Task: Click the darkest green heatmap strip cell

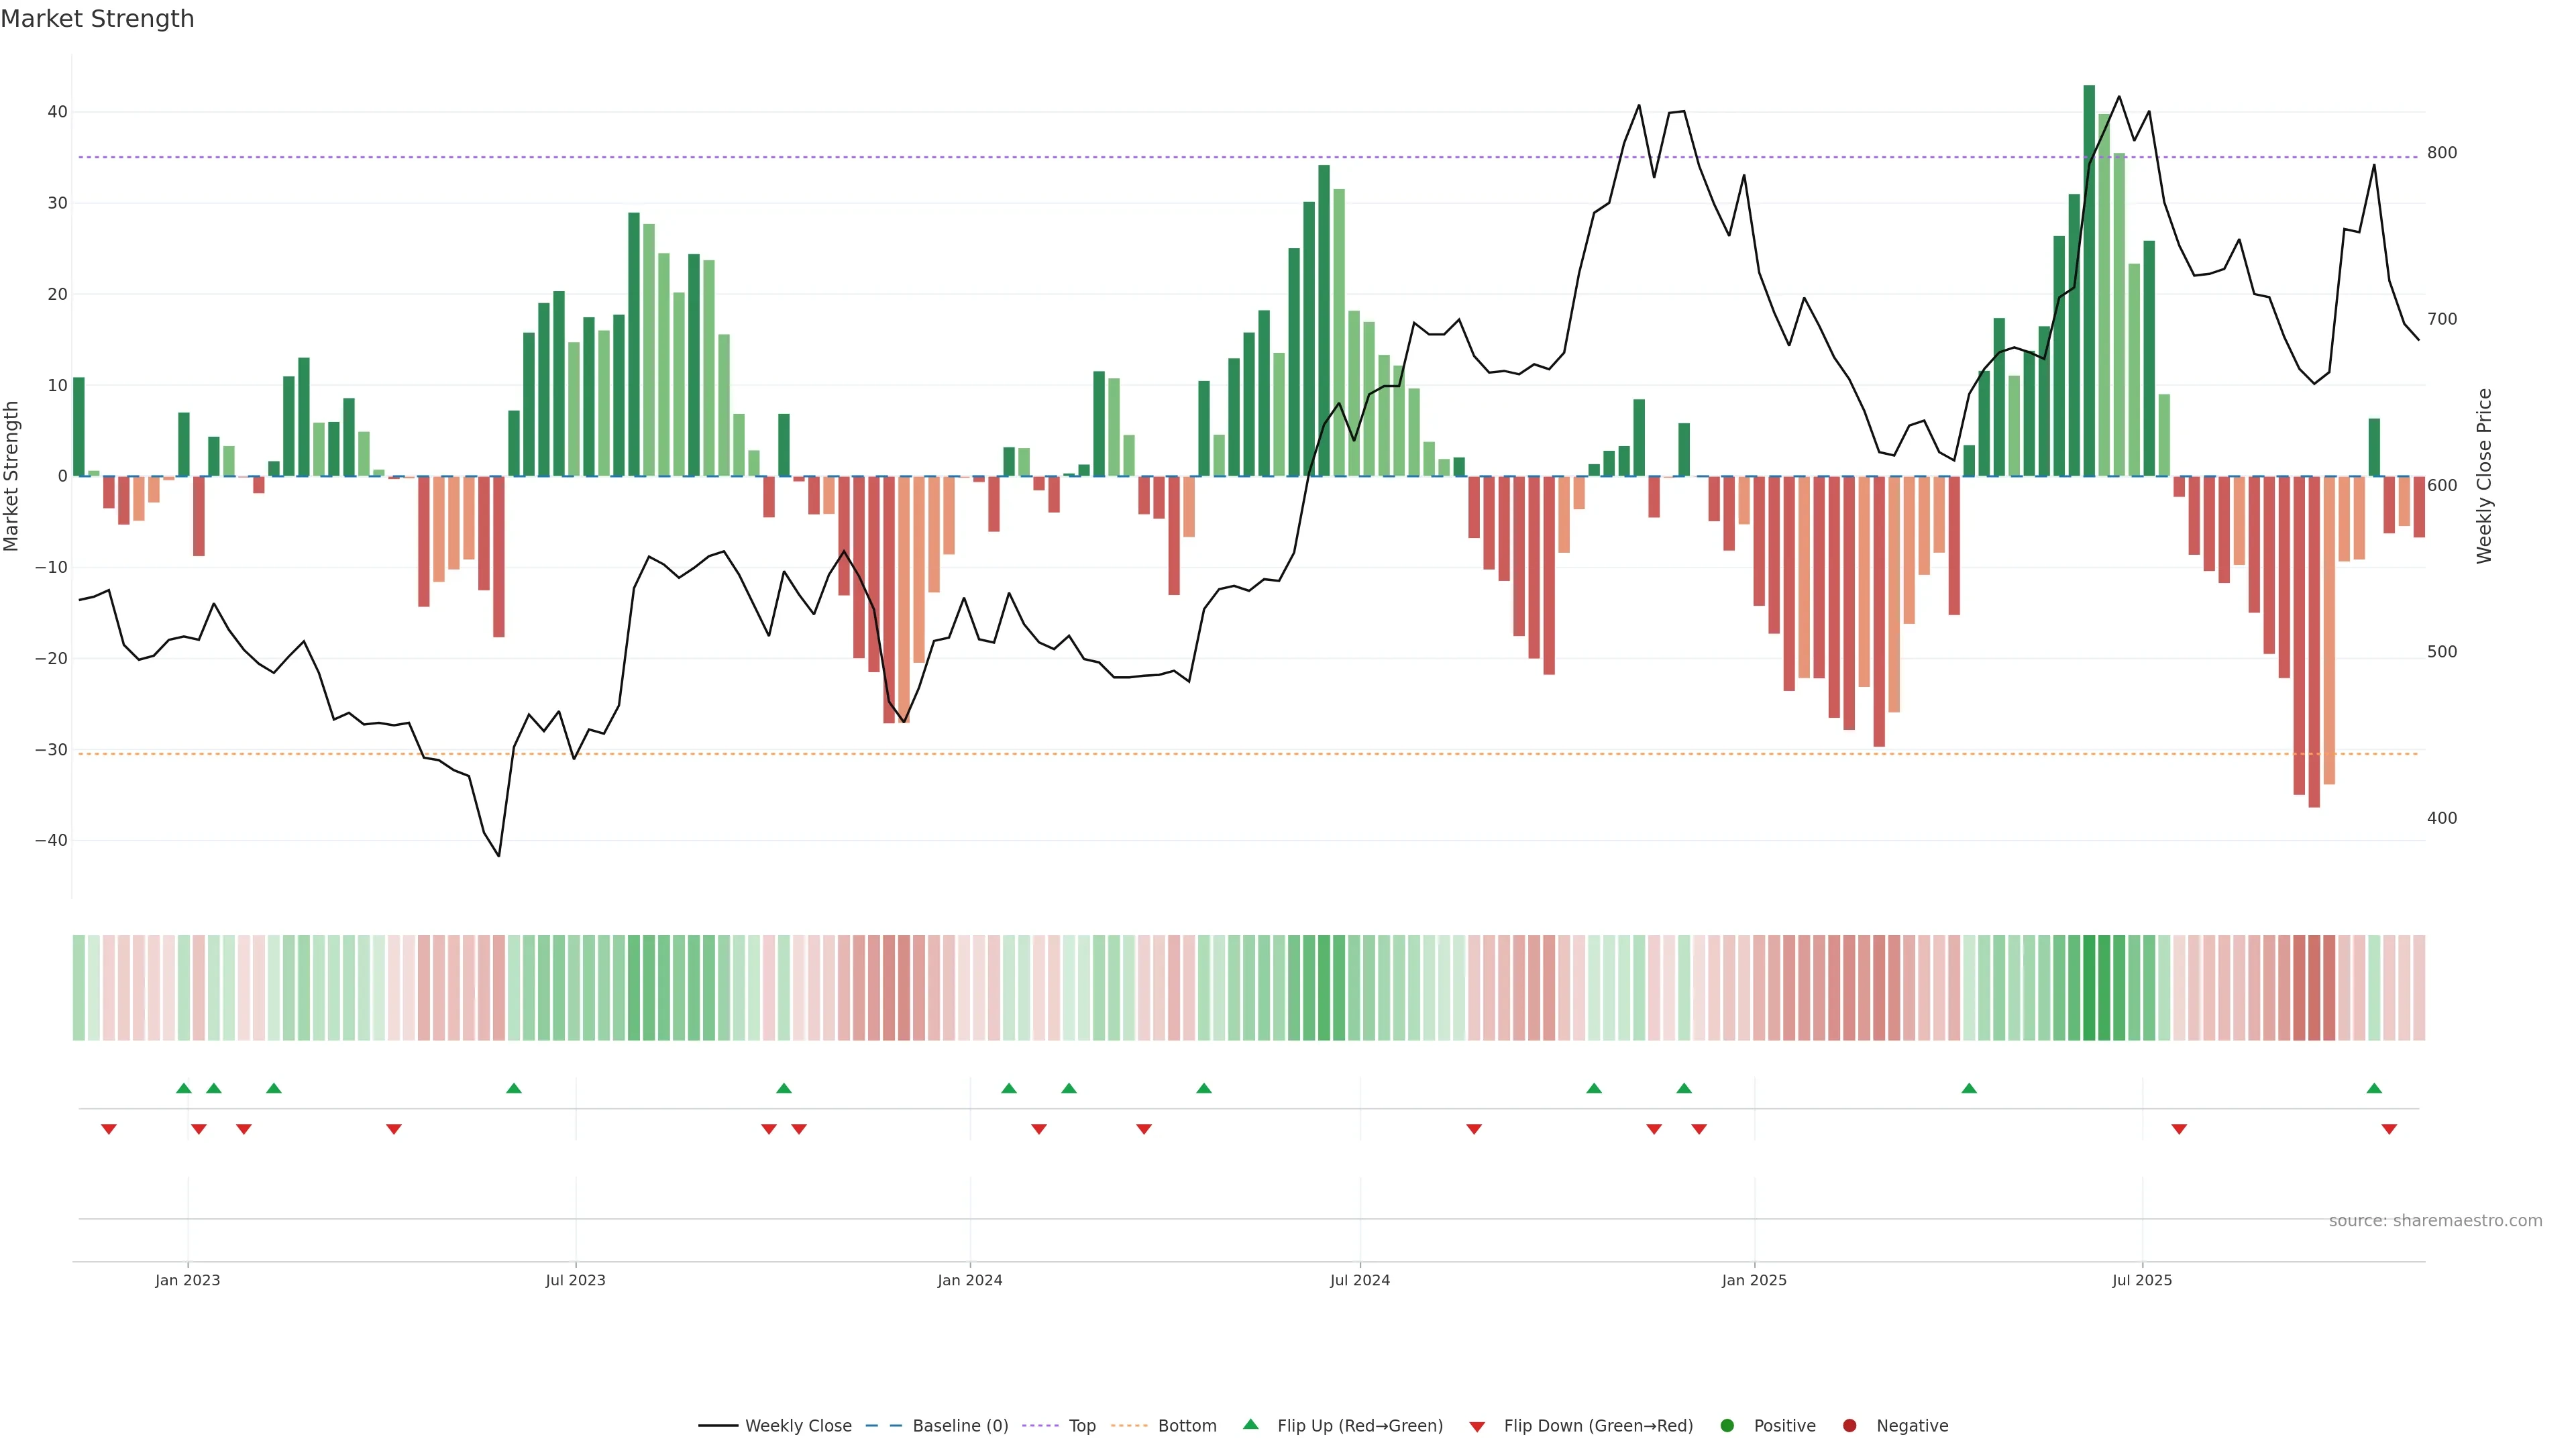Action: (2089, 988)
